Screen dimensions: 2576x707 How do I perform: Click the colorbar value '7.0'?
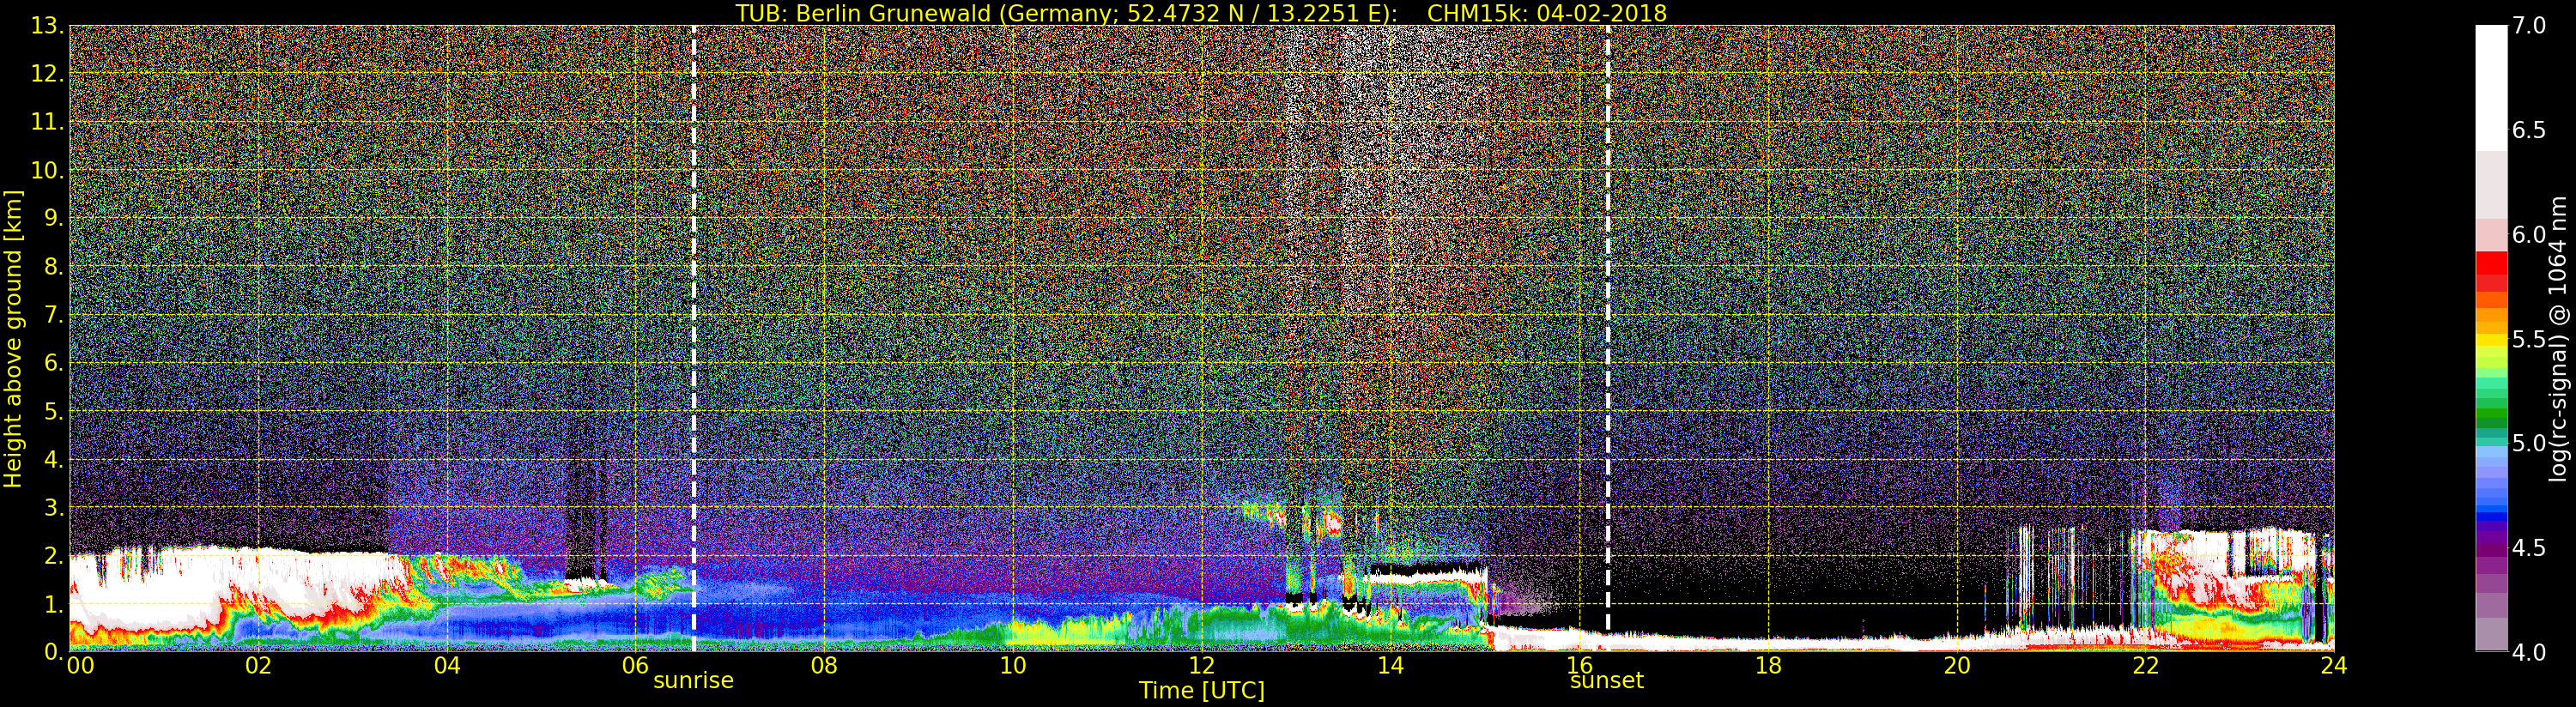(x=2529, y=26)
